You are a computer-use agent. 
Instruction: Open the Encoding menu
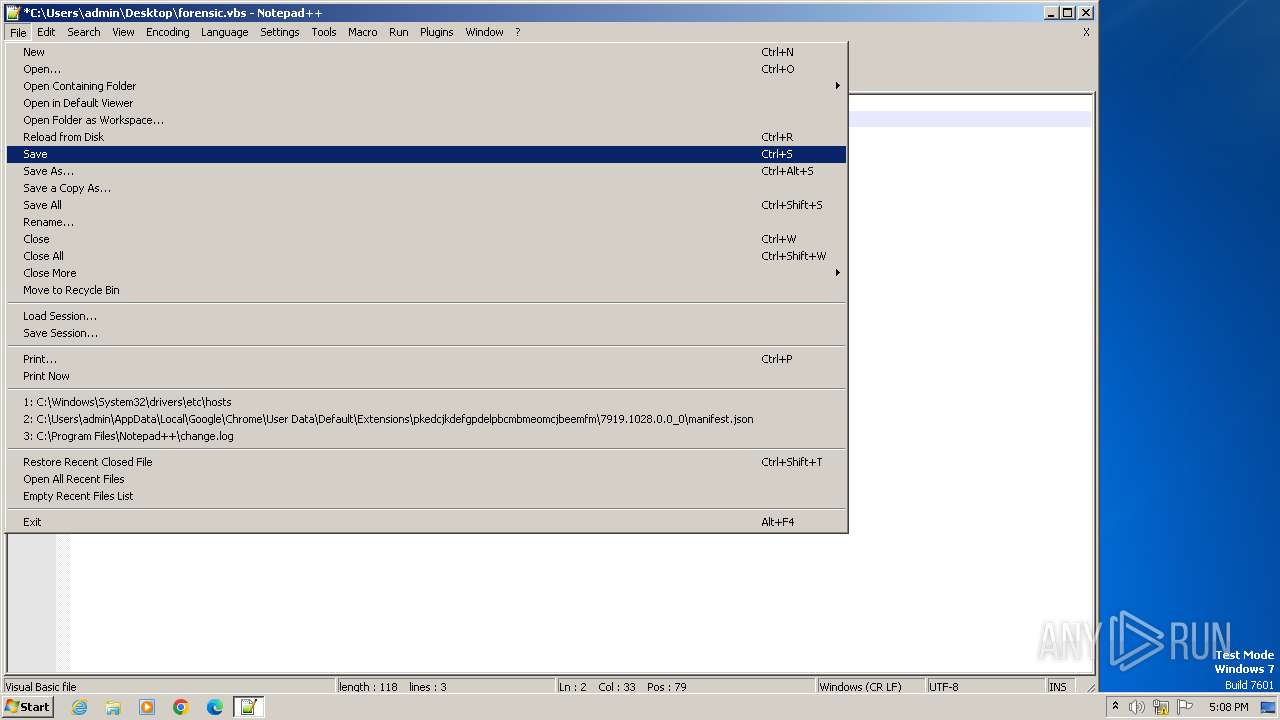167,32
